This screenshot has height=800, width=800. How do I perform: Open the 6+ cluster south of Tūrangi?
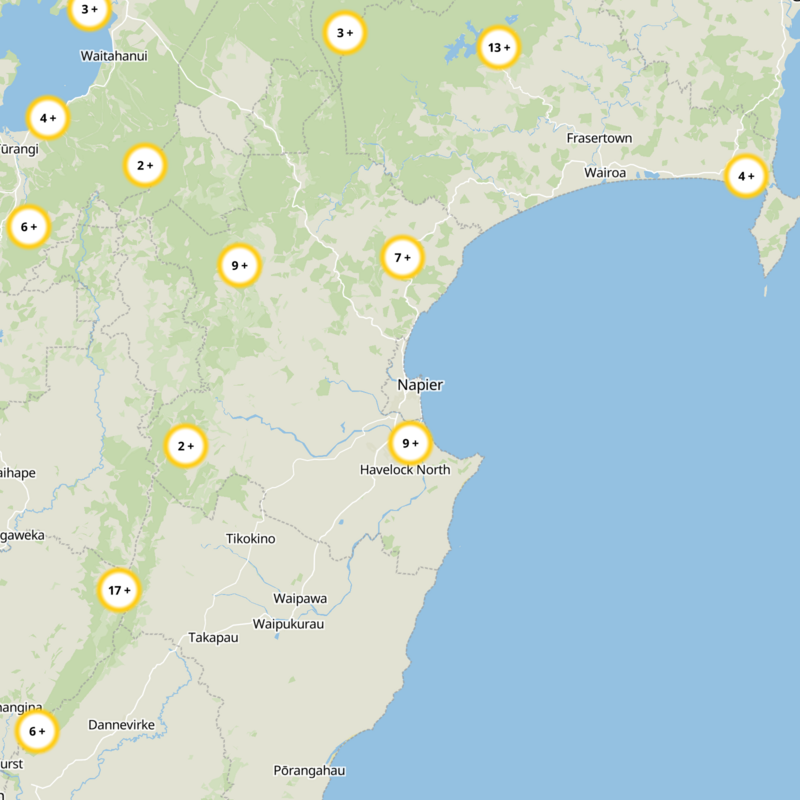point(29,227)
